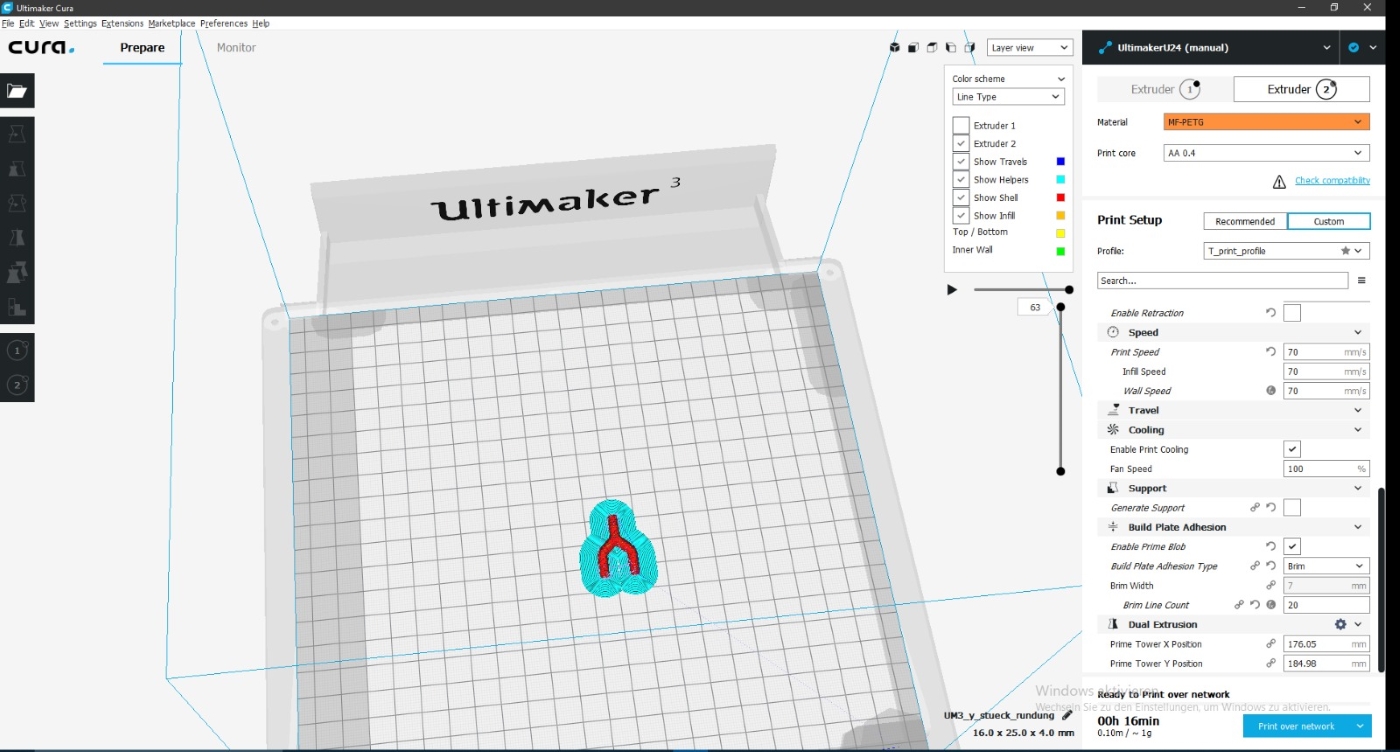Click the pencil icon beside the job name
The width and height of the screenshot is (1400, 752).
pos(1067,716)
